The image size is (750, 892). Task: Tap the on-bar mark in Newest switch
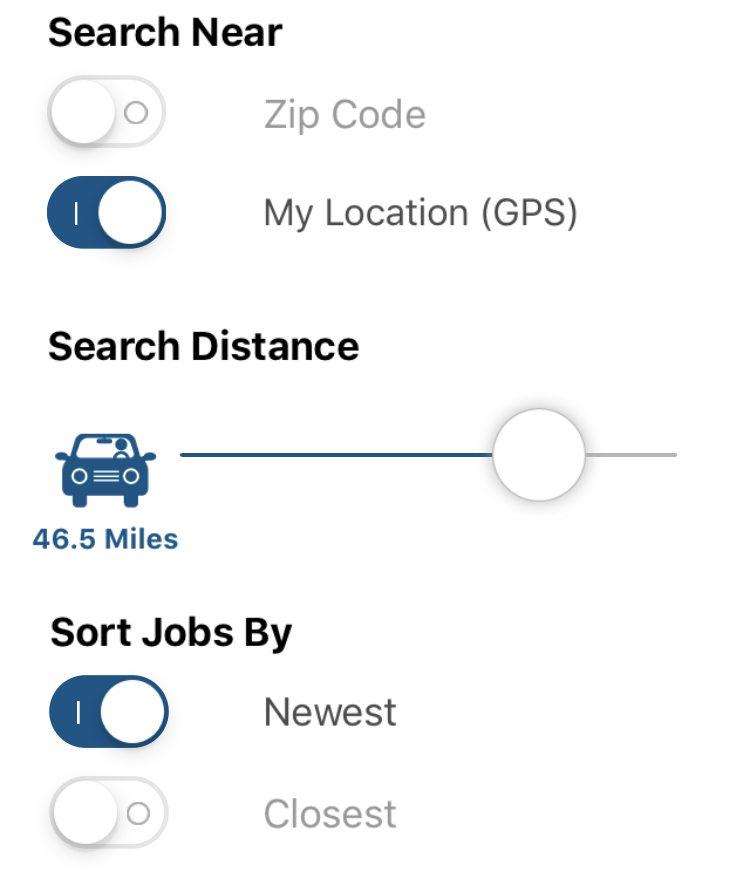[x=78, y=712]
